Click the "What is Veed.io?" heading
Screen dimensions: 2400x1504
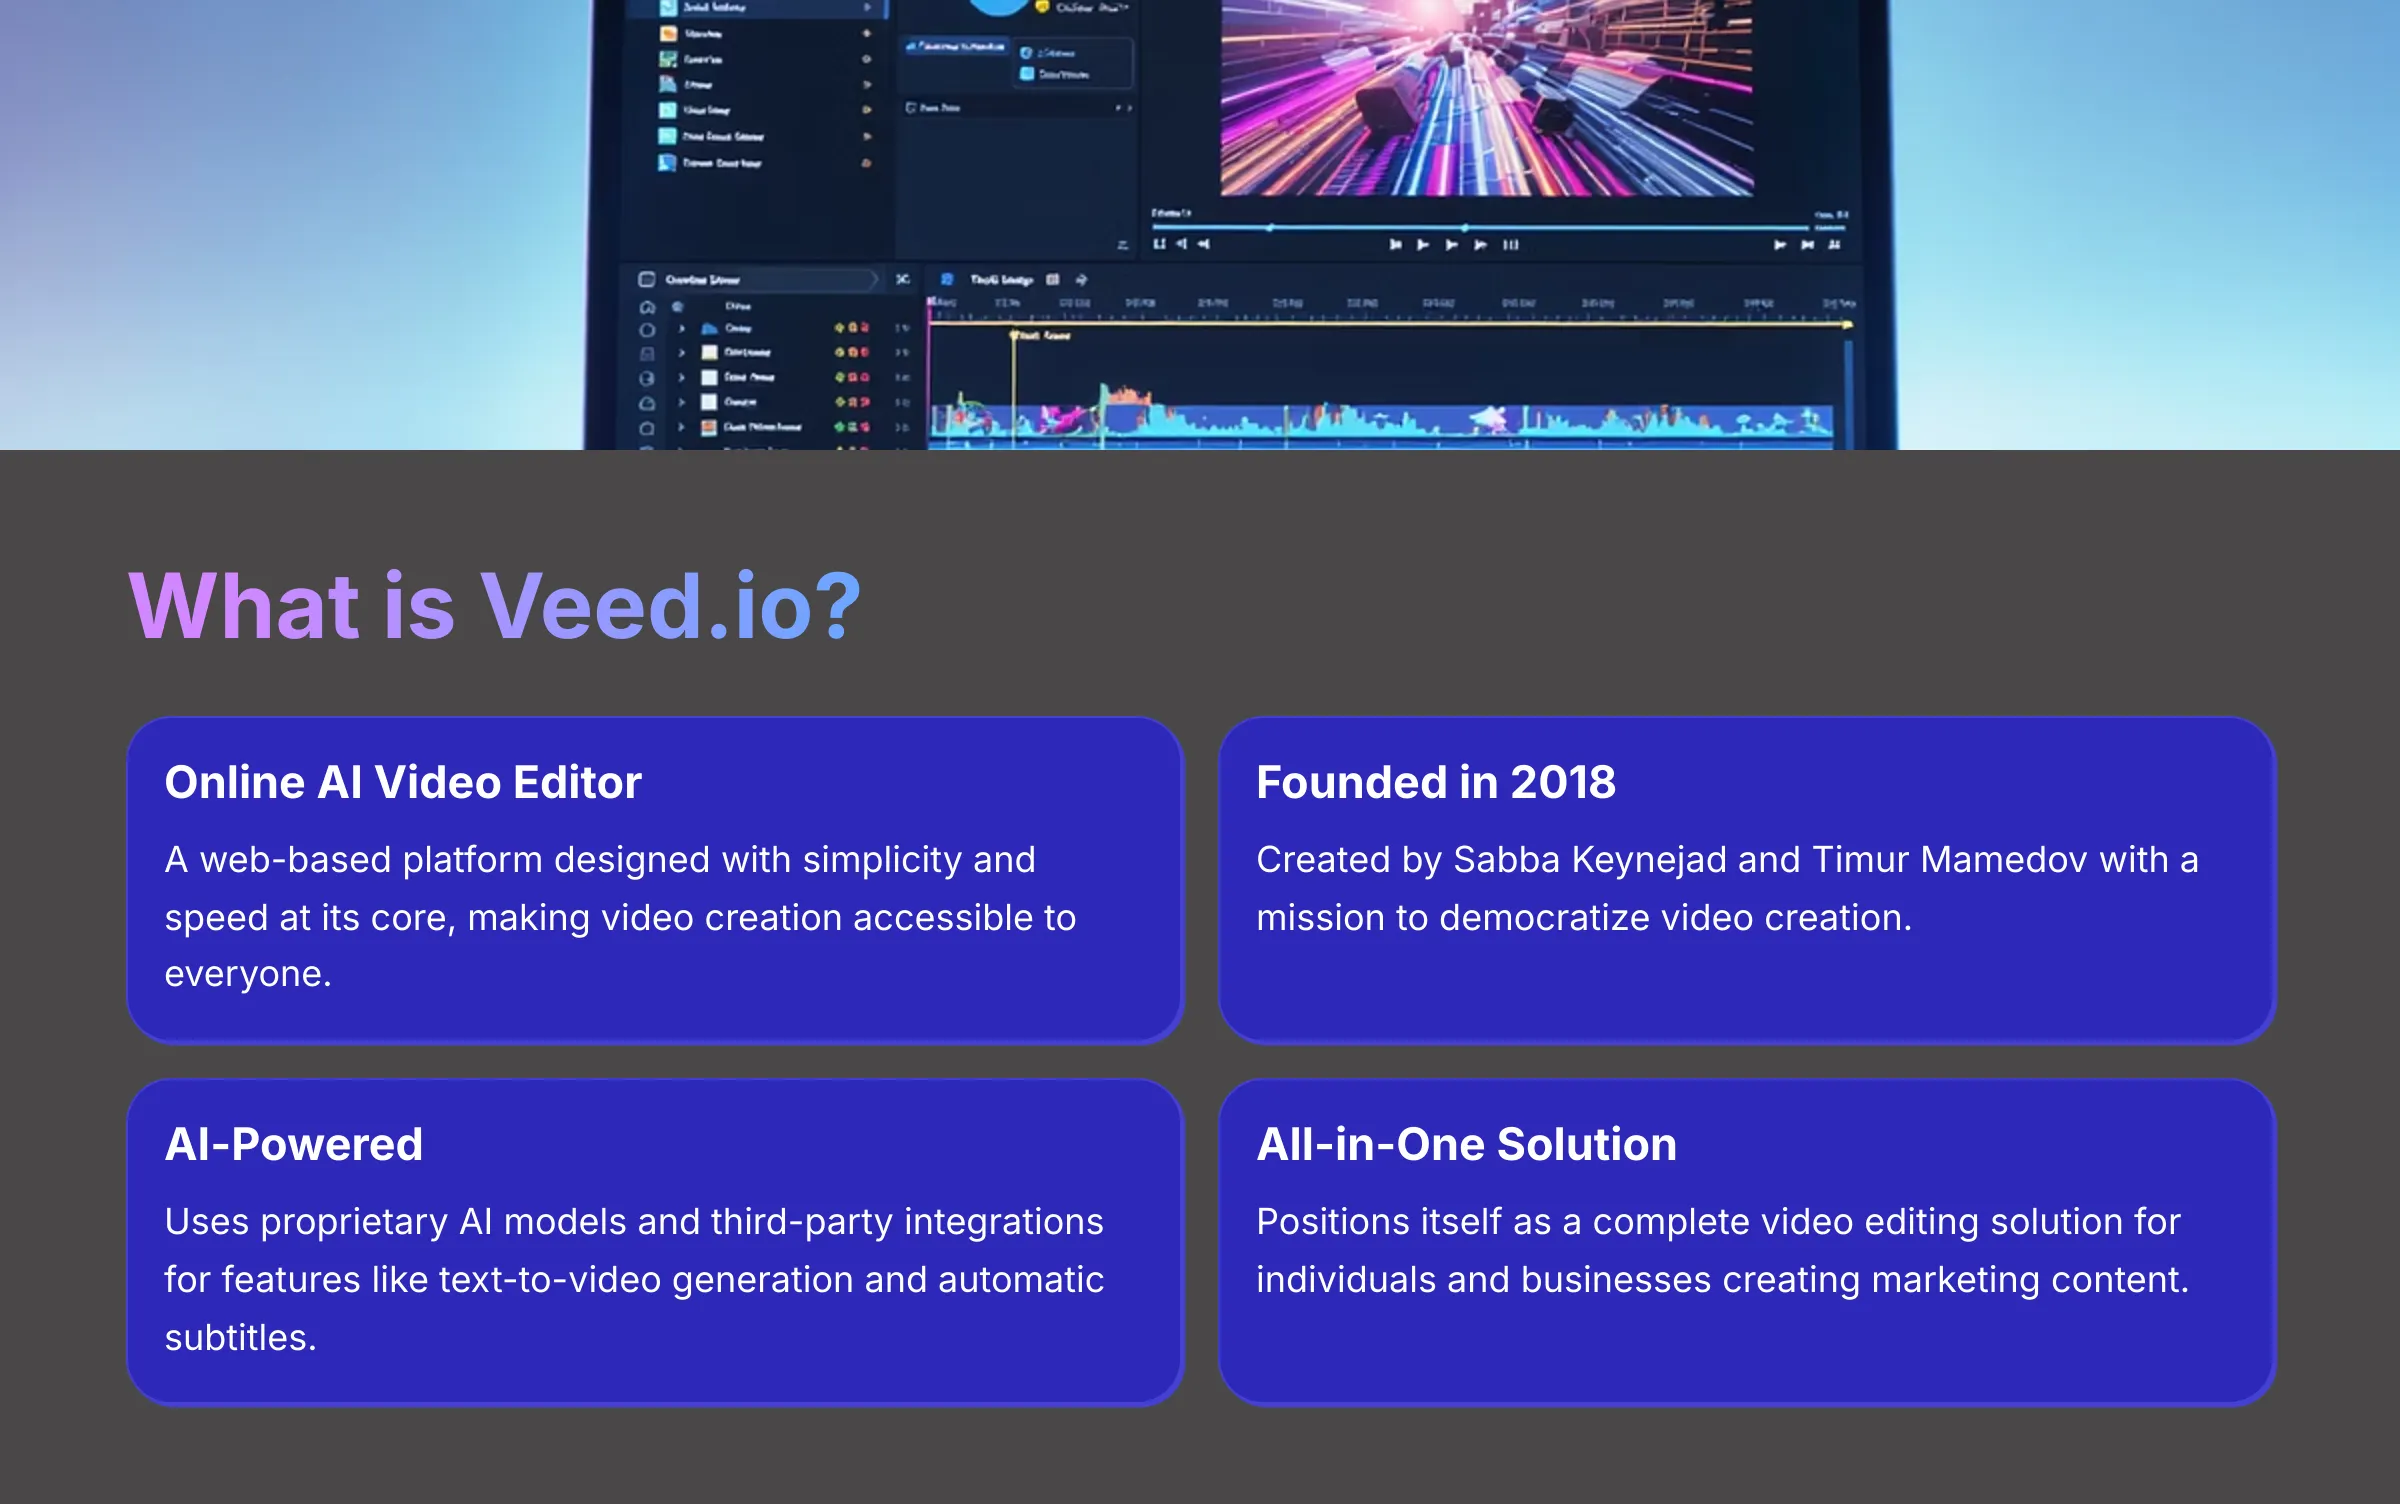[495, 606]
